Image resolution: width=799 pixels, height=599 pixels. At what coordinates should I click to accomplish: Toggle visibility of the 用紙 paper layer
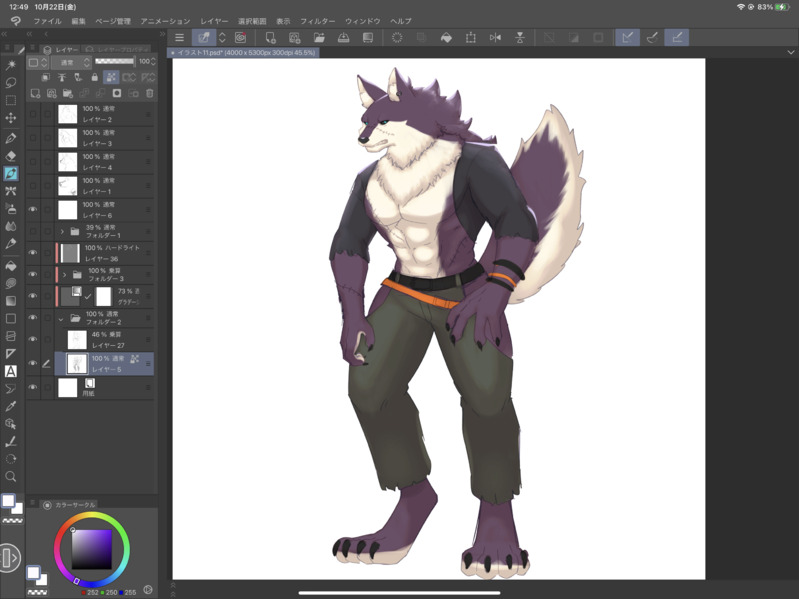click(33, 388)
